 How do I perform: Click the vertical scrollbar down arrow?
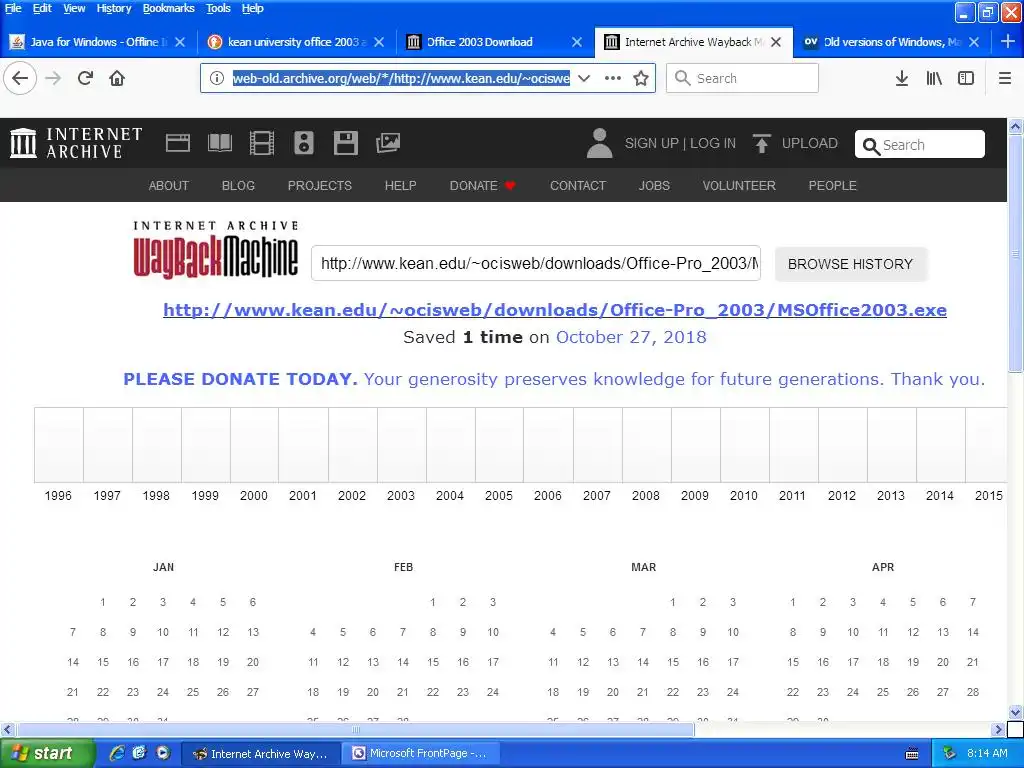1016,713
